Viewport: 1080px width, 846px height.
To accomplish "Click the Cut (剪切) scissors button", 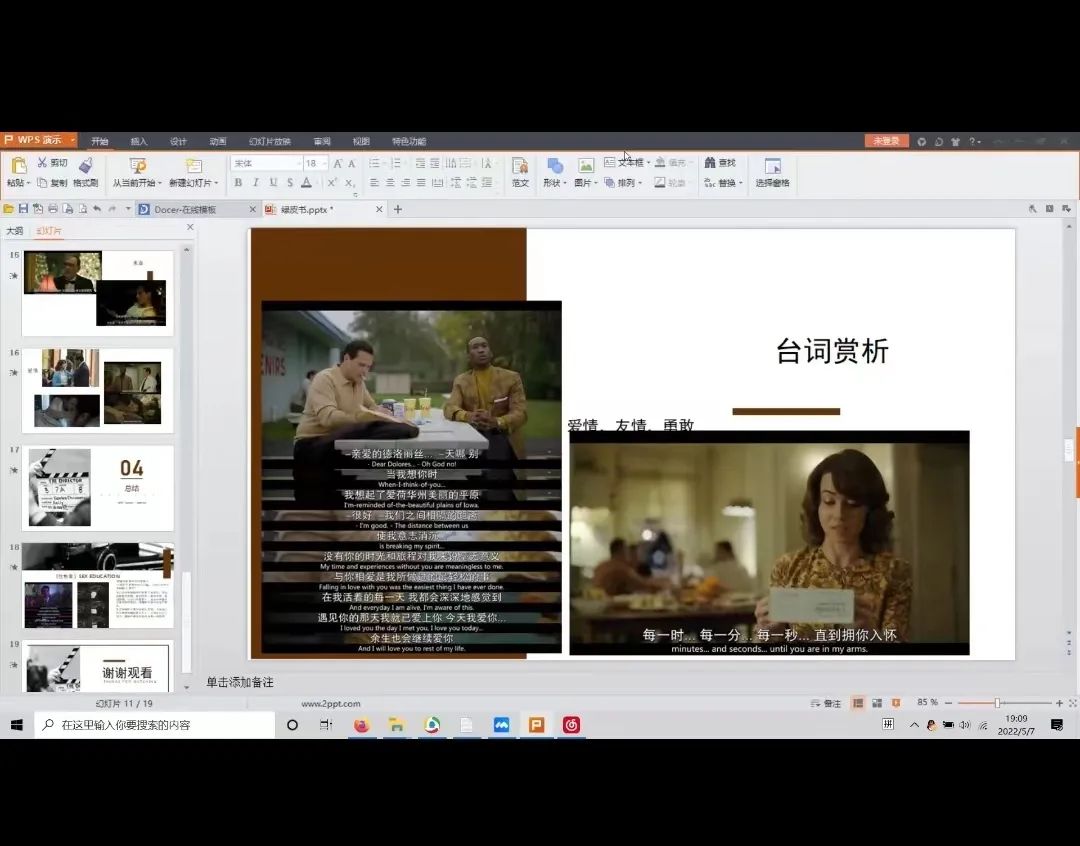I will coord(52,163).
